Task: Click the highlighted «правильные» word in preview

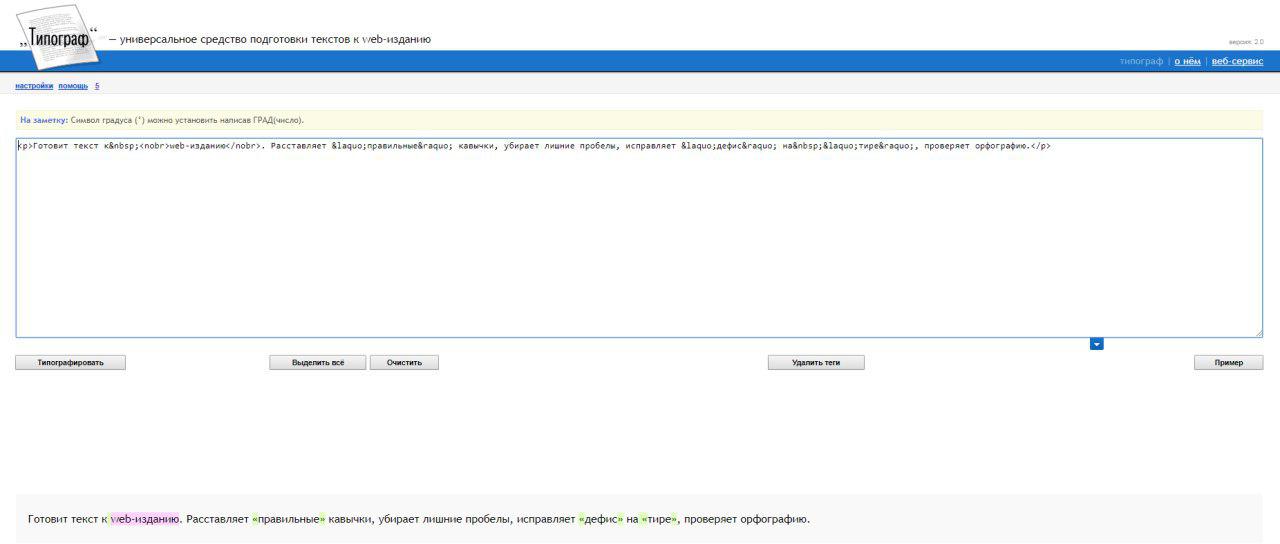Action: point(289,519)
